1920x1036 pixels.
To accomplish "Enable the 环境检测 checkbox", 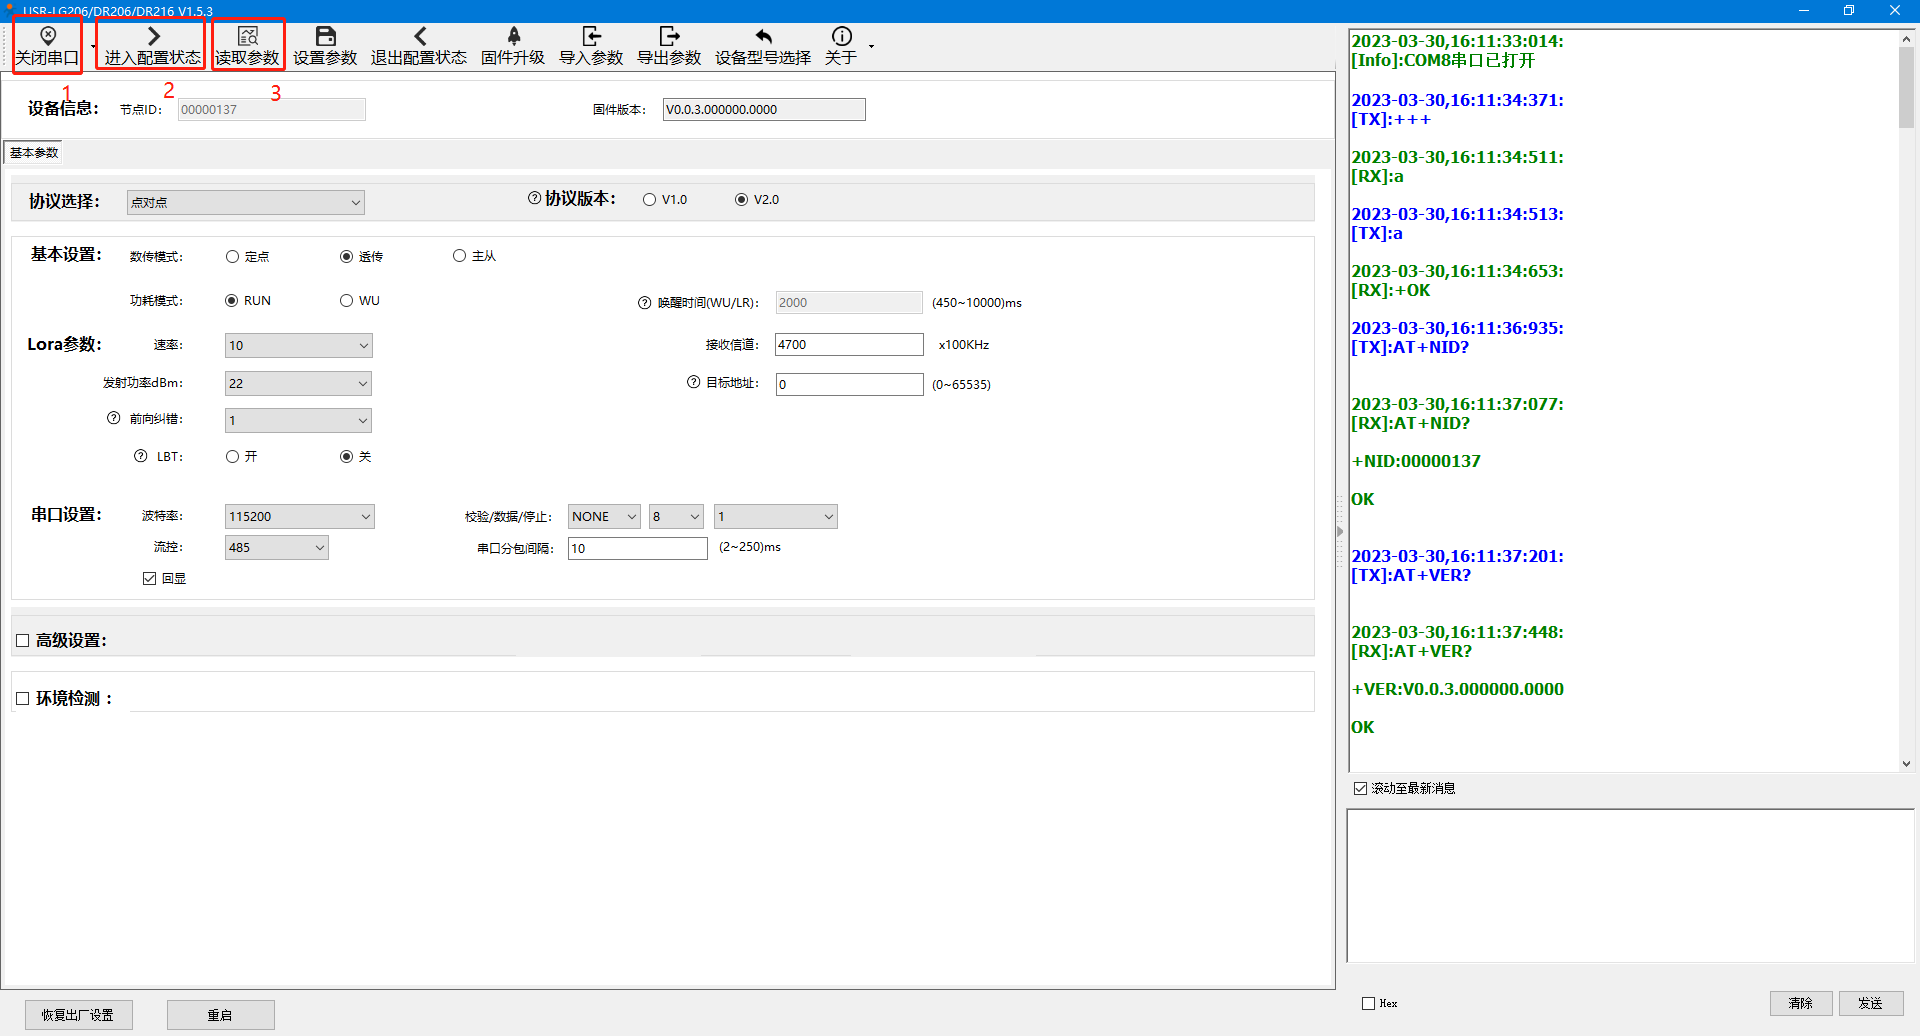I will pos(22,698).
